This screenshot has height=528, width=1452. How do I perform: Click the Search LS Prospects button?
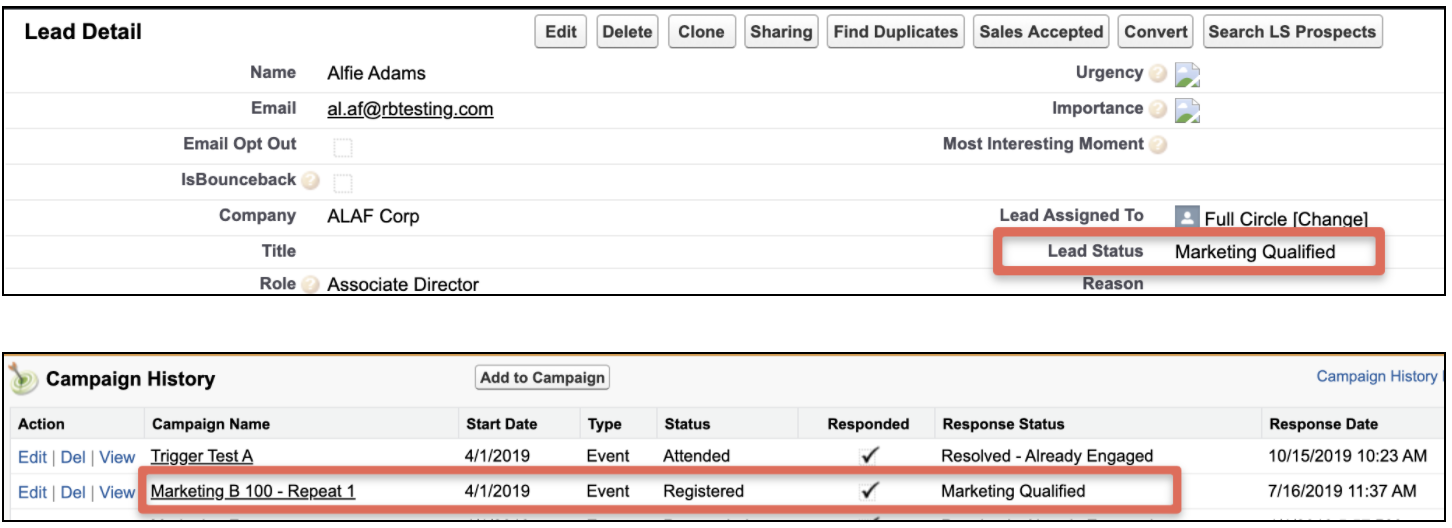pos(1292,32)
